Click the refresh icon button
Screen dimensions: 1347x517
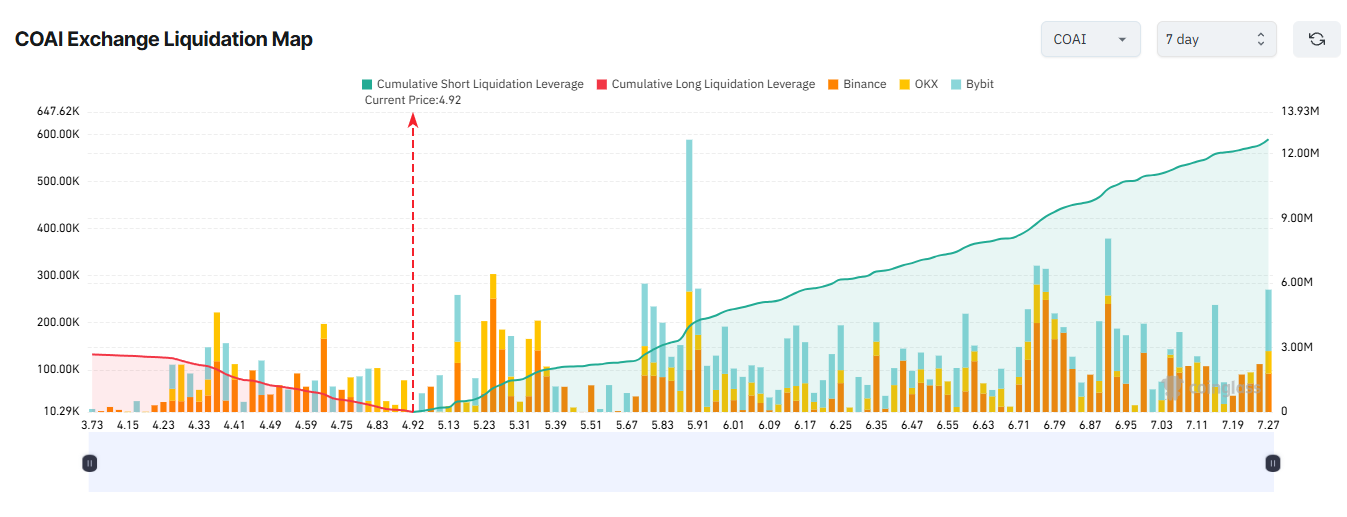[1317, 40]
